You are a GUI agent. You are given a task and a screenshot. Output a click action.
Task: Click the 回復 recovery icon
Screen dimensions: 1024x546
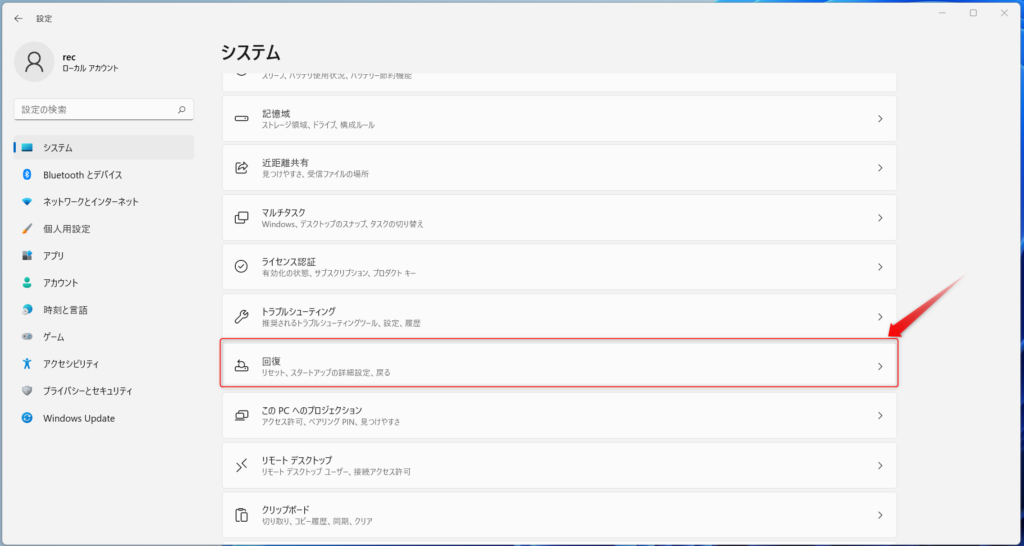click(242, 366)
